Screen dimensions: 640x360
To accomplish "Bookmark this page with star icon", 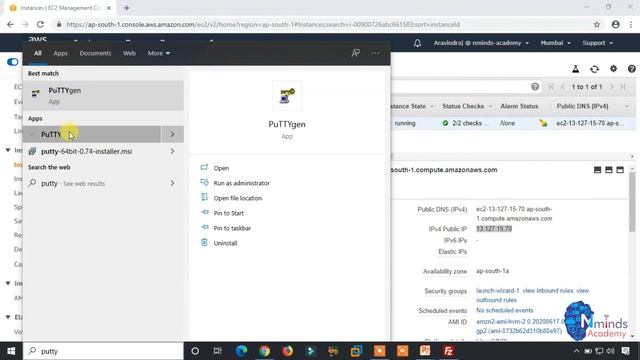I will 597,24.
